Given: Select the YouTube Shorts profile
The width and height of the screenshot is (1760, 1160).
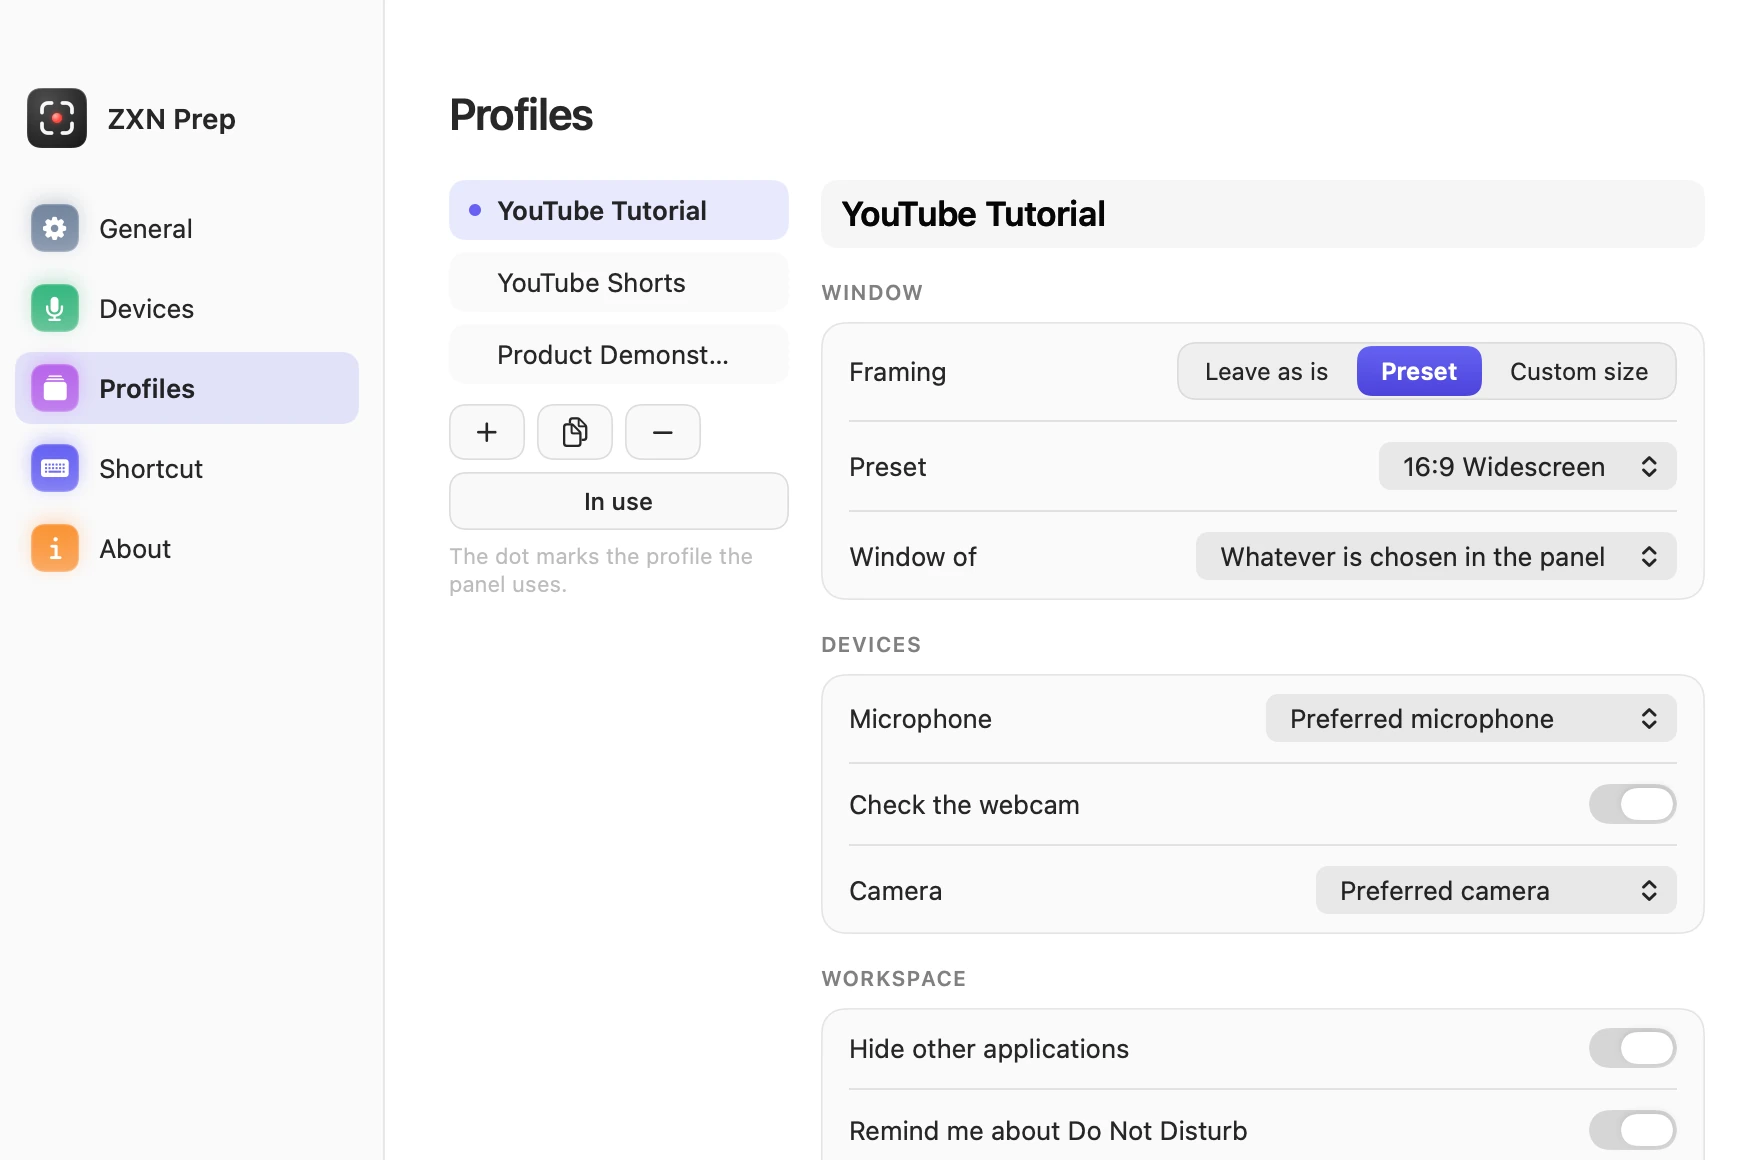Looking at the screenshot, I should (619, 282).
